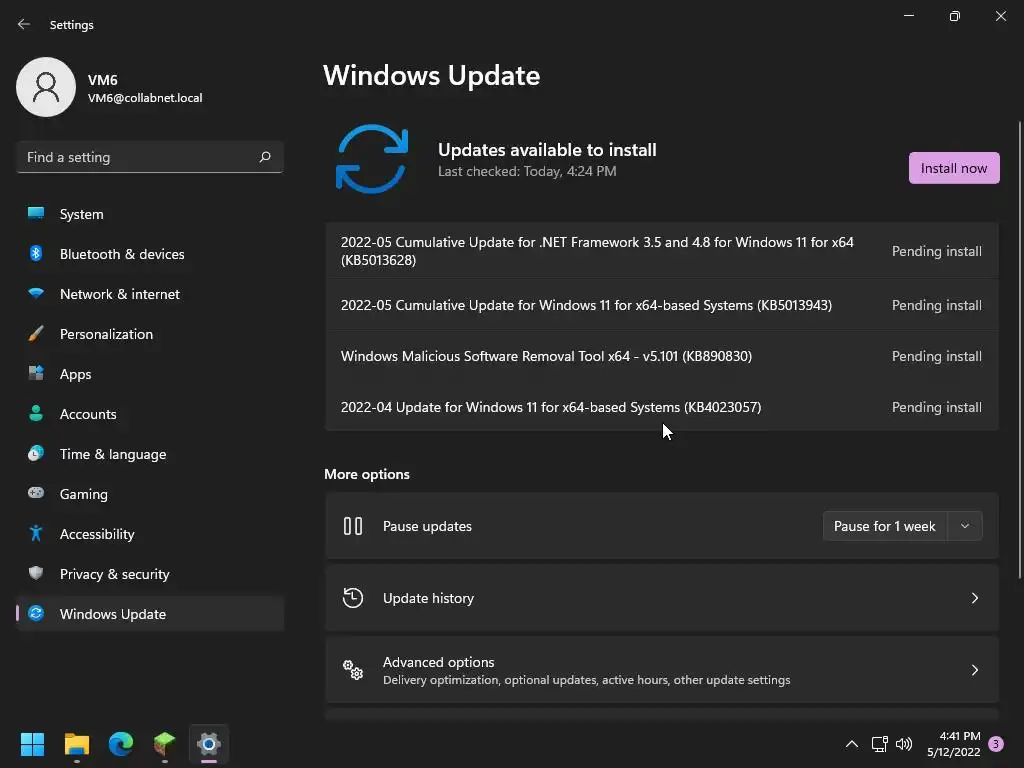1024x768 pixels.
Task: Click the System icon in sidebar
Action: pos(36,214)
